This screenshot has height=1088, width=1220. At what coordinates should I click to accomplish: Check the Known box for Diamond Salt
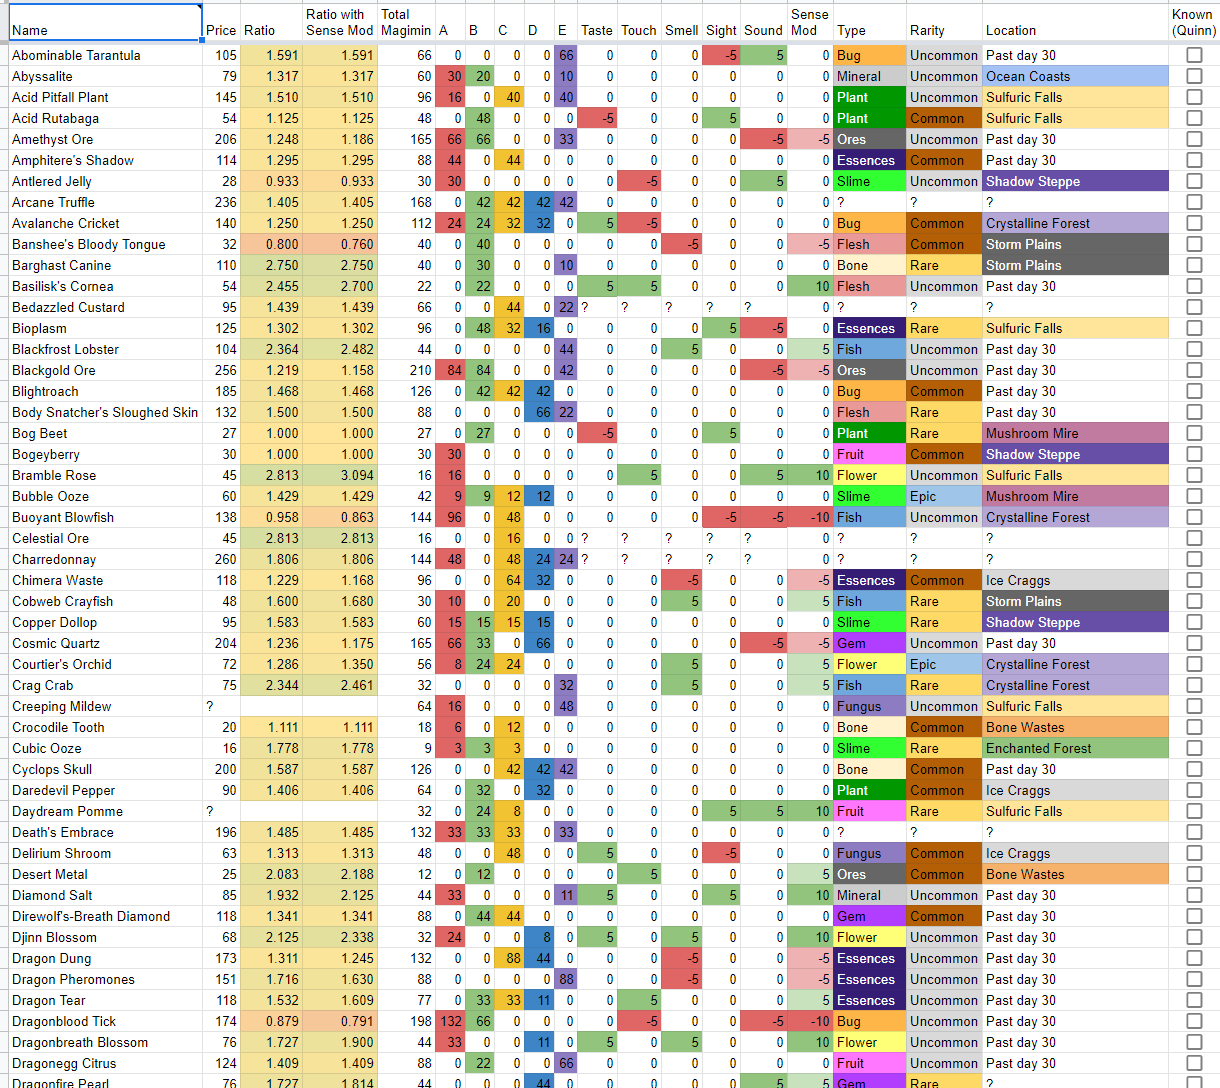pos(1194,895)
